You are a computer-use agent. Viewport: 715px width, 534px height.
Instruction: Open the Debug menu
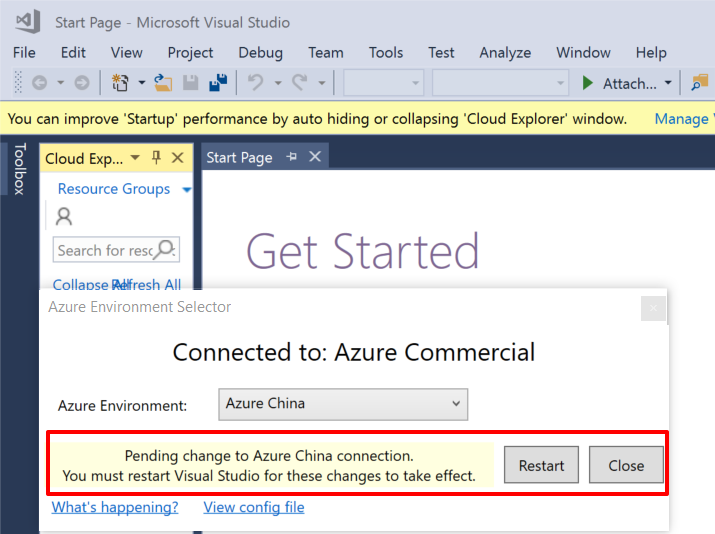[260, 52]
